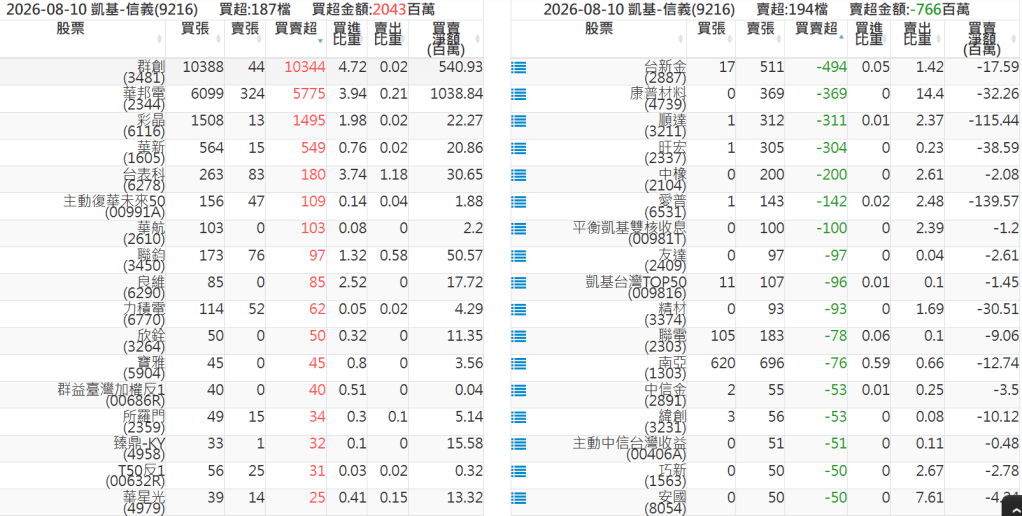This screenshot has height=516, width=1022.
Task: Sort sell-side table by 買進比重 header
Action: click(869, 39)
